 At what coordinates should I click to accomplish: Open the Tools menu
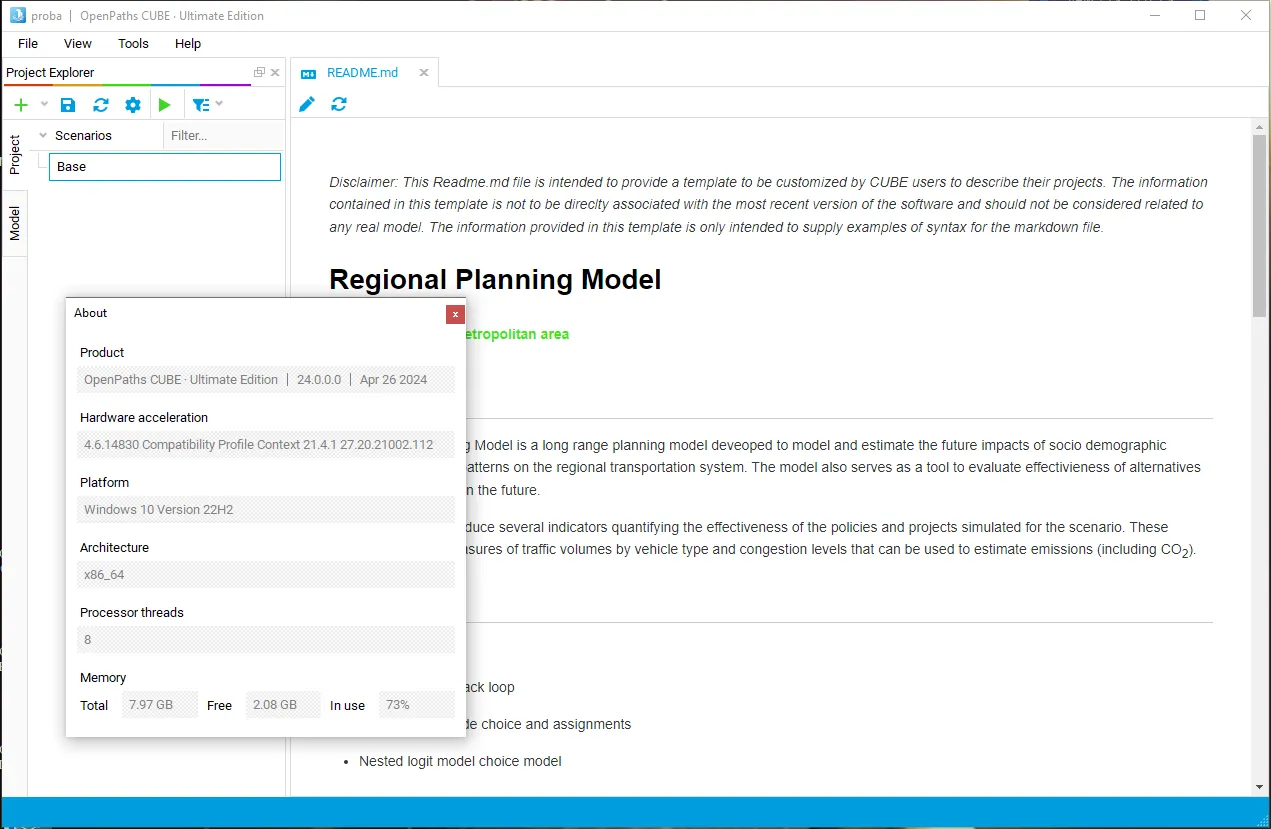(x=133, y=43)
